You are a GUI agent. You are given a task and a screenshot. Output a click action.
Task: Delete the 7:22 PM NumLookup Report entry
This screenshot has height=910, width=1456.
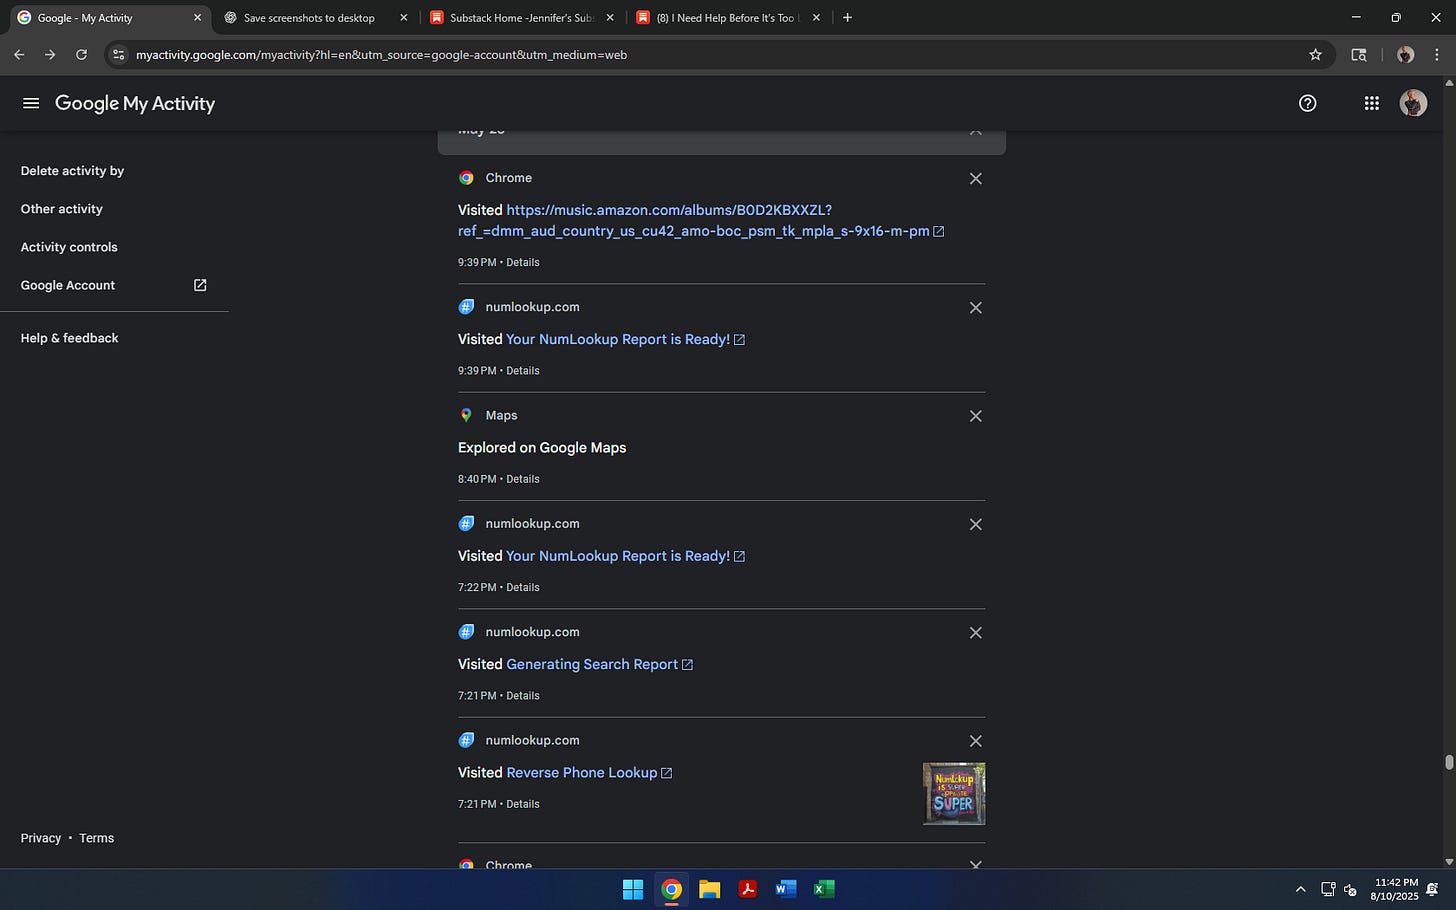point(975,524)
